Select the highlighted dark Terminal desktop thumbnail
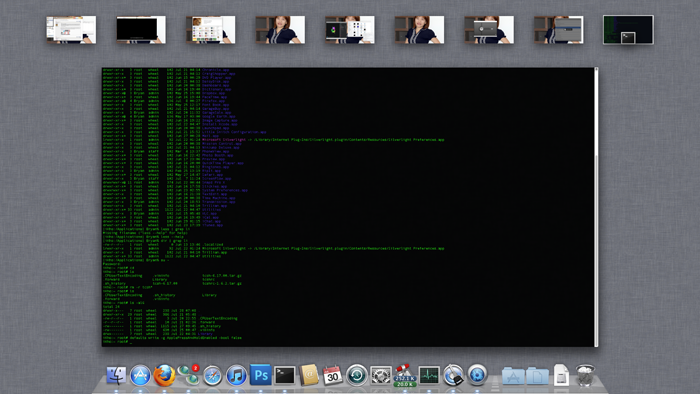Screen dimensions: 700x394 point(628,29)
